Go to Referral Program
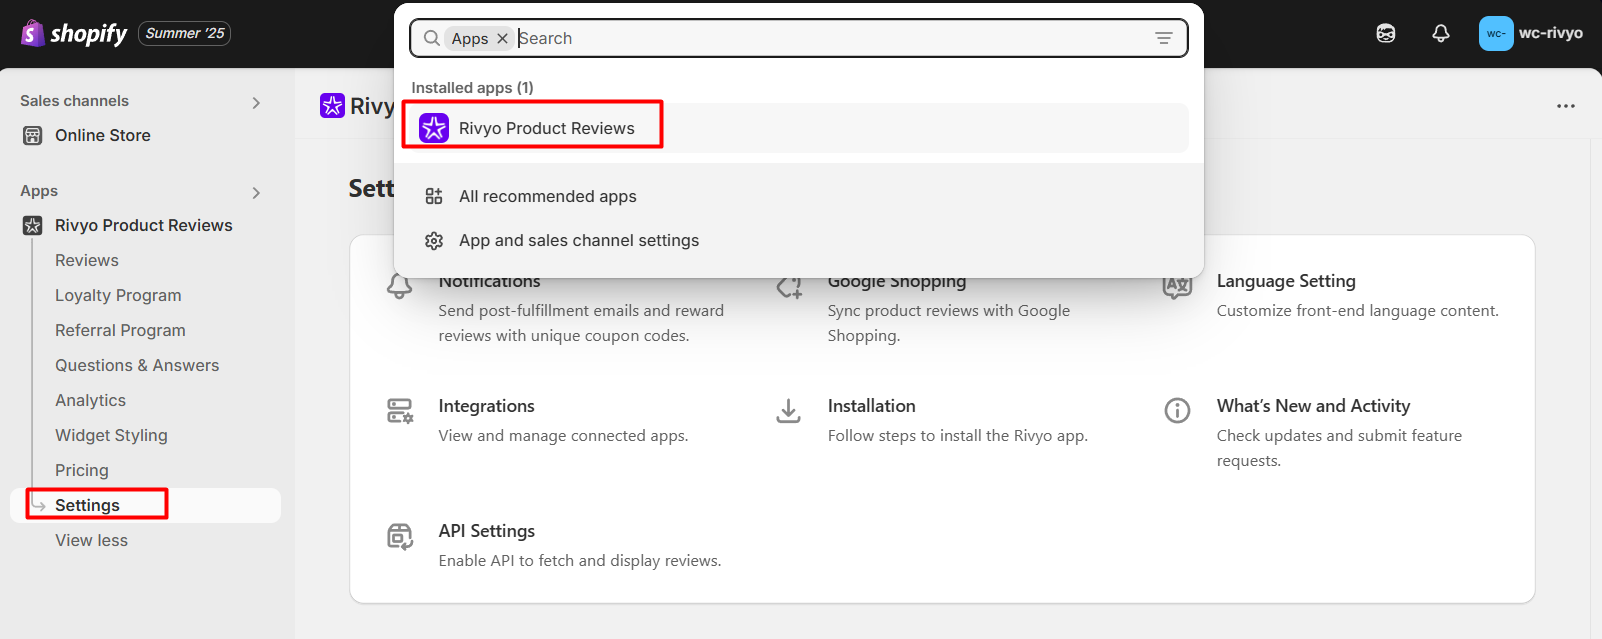Viewport: 1602px width, 639px height. point(120,330)
